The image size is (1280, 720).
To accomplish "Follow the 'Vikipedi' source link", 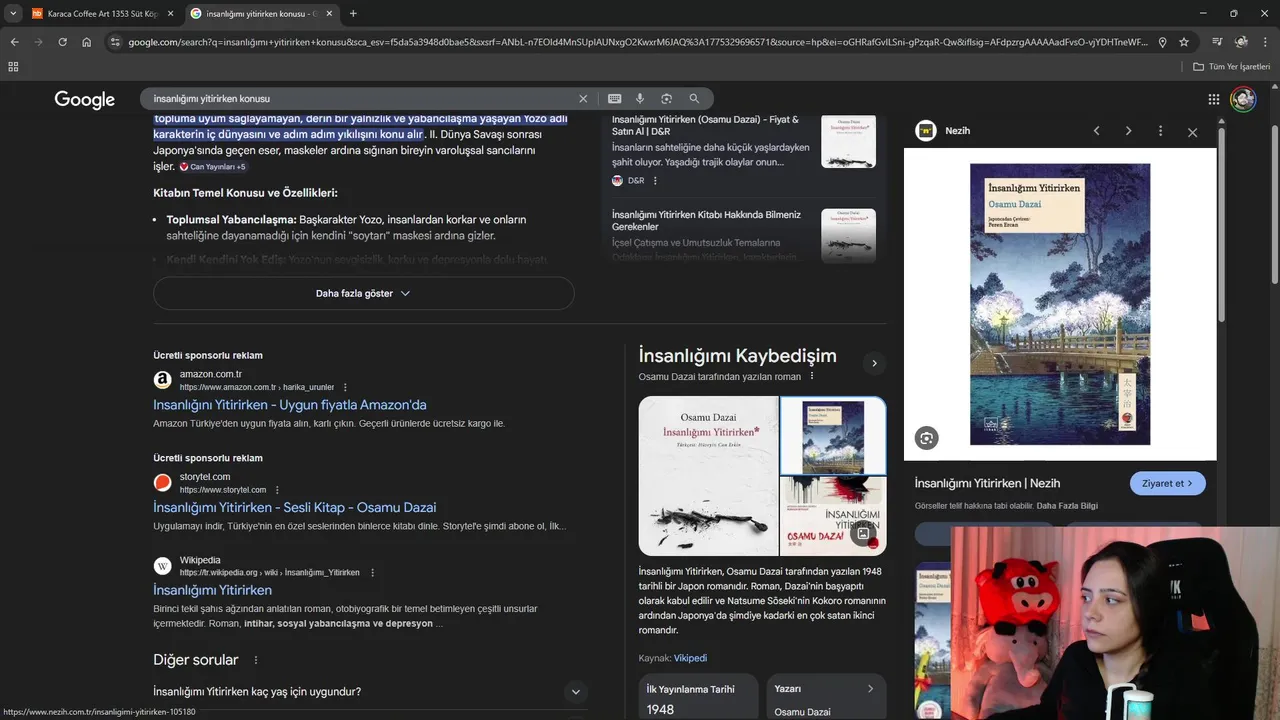I will 690,658.
